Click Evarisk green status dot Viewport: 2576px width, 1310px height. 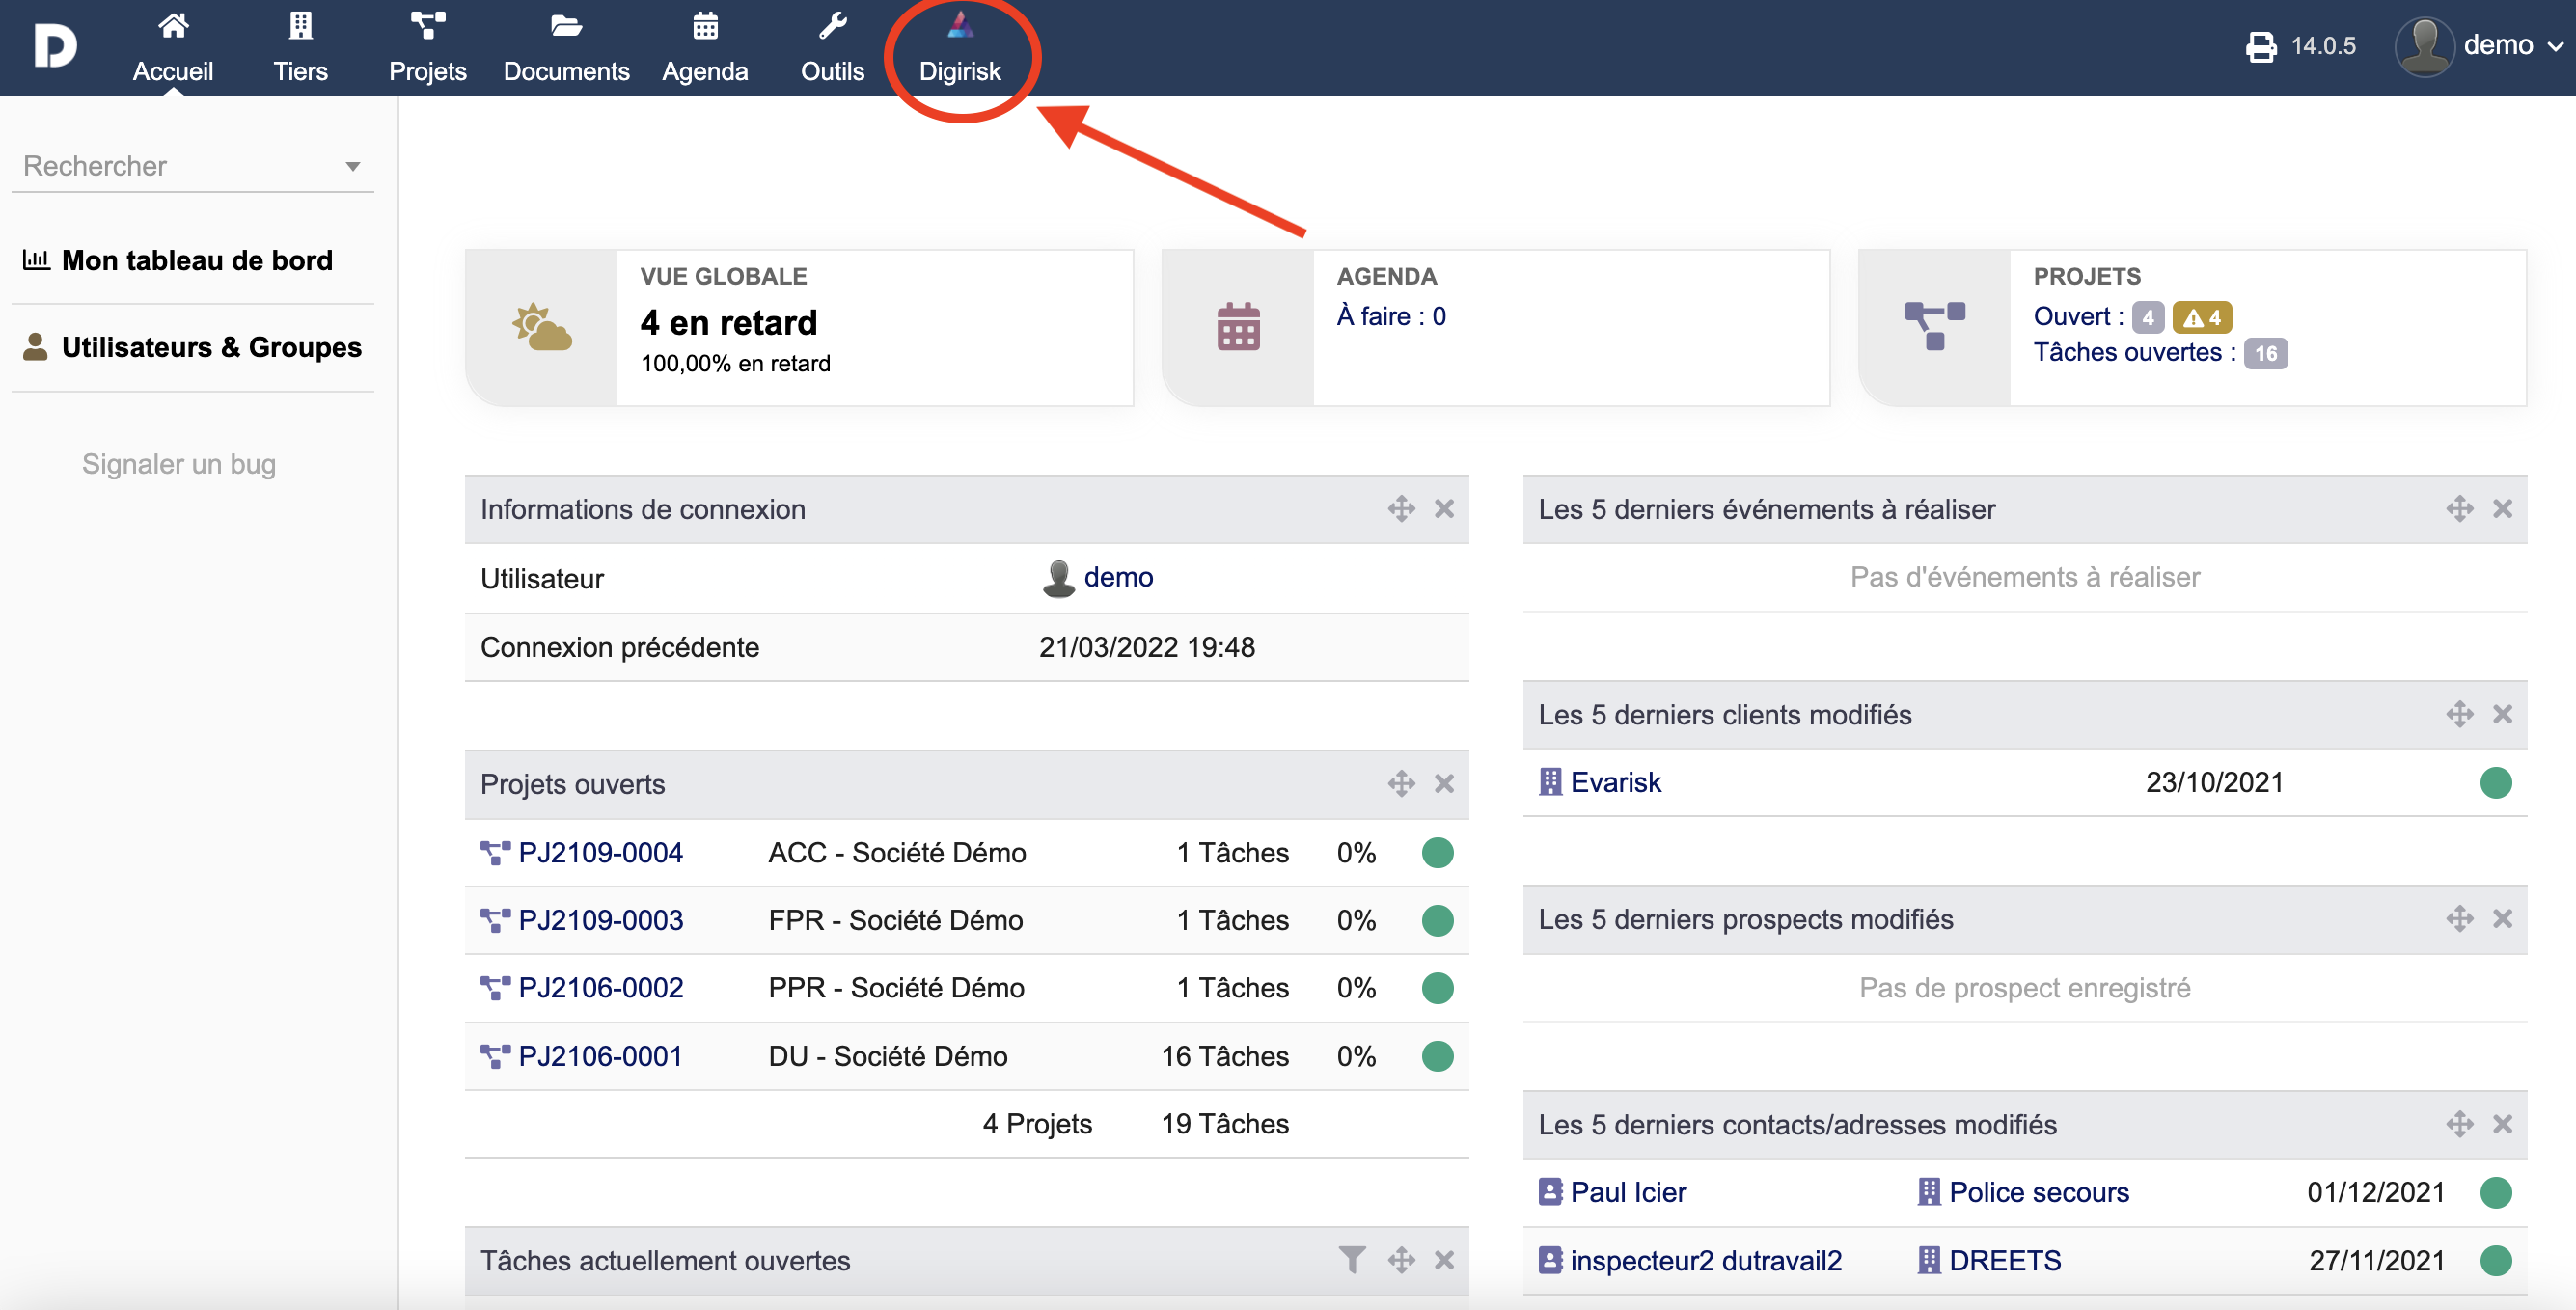[x=2495, y=782]
